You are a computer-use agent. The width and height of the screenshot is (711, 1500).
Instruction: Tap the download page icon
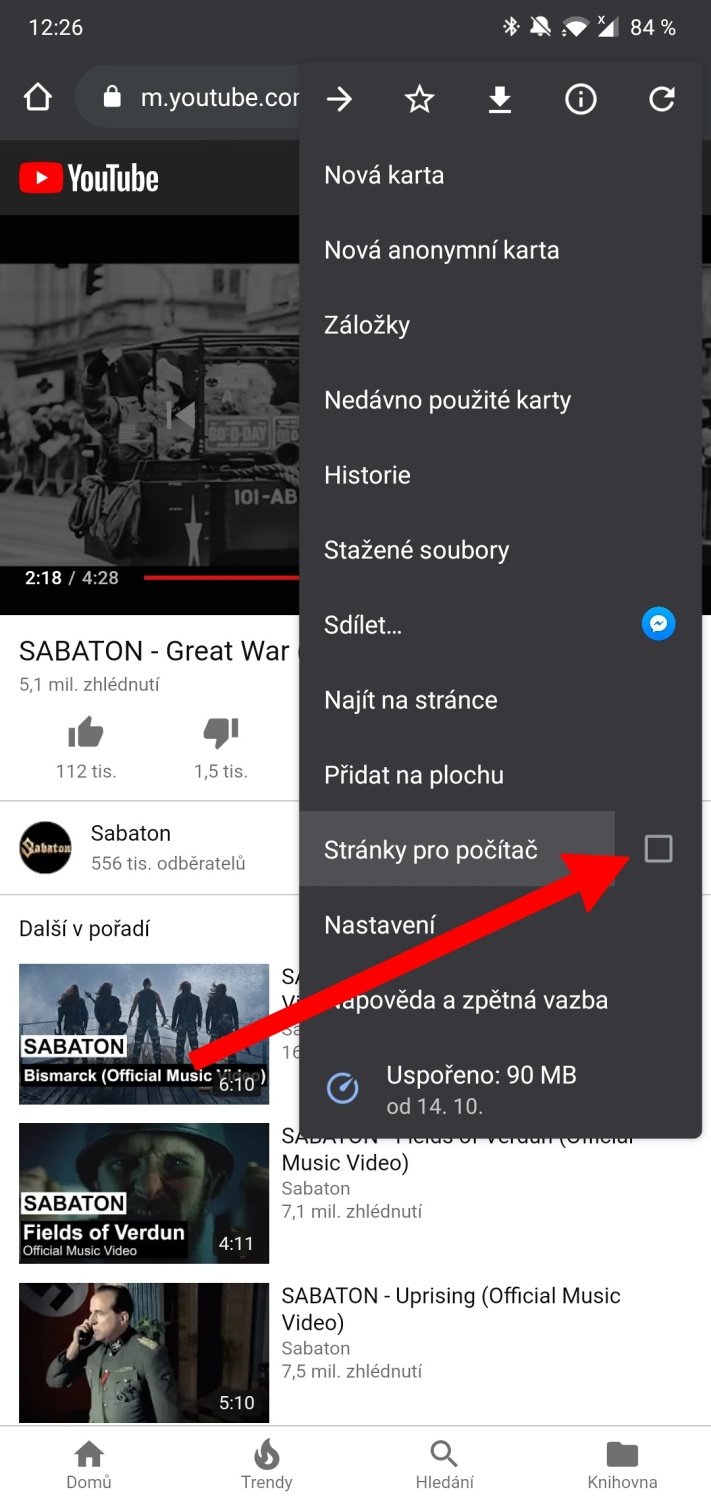500,99
